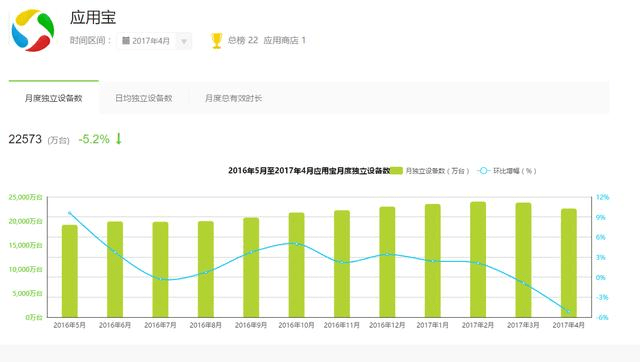Viewport: 640px width, 362px height.
Task: Click the 2016年11月 bar in chart
Action: 342,264
